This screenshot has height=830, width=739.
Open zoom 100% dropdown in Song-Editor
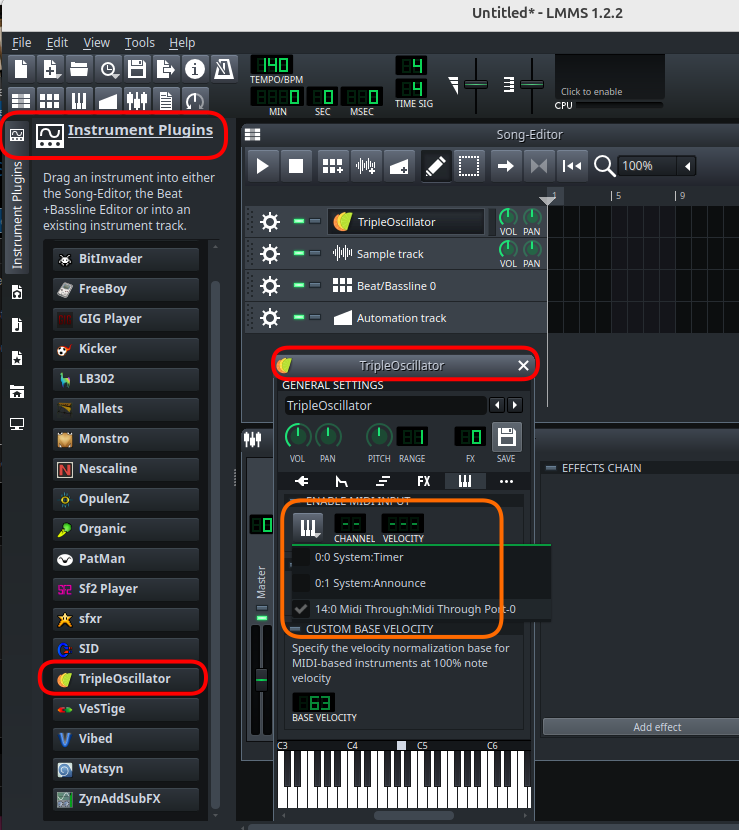687,166
